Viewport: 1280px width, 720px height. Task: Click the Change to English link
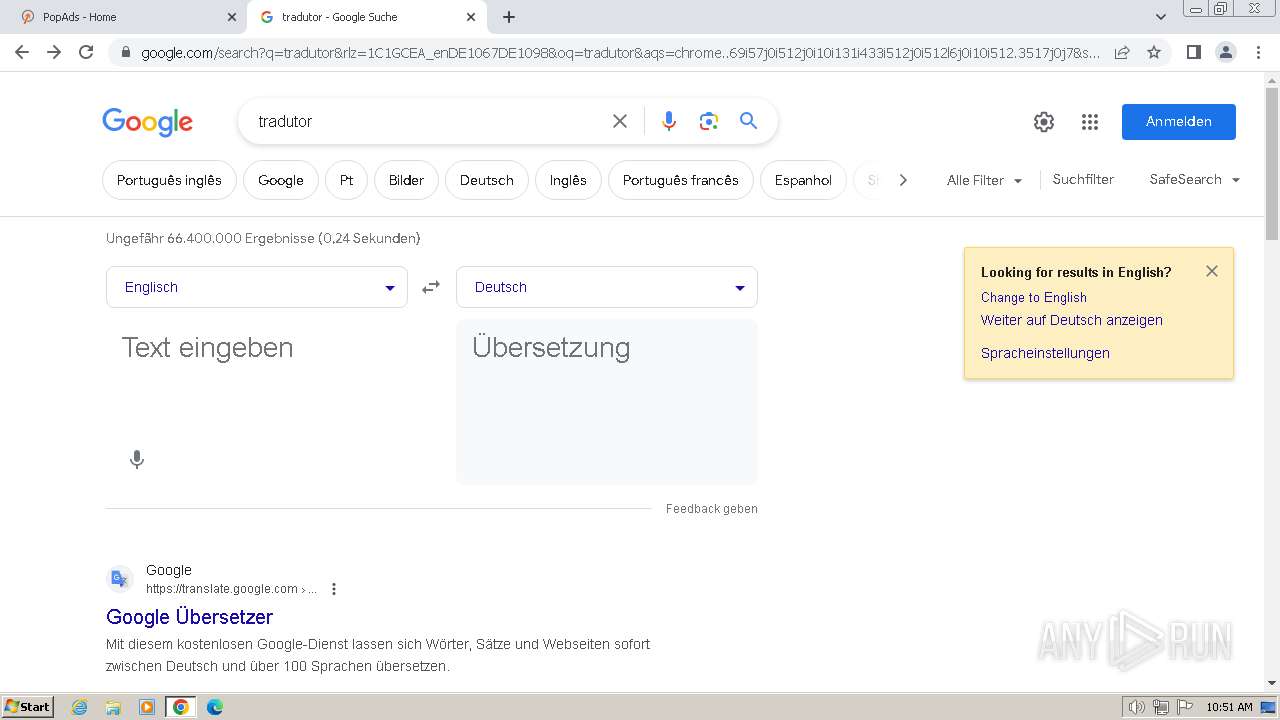pos(1034,297)
